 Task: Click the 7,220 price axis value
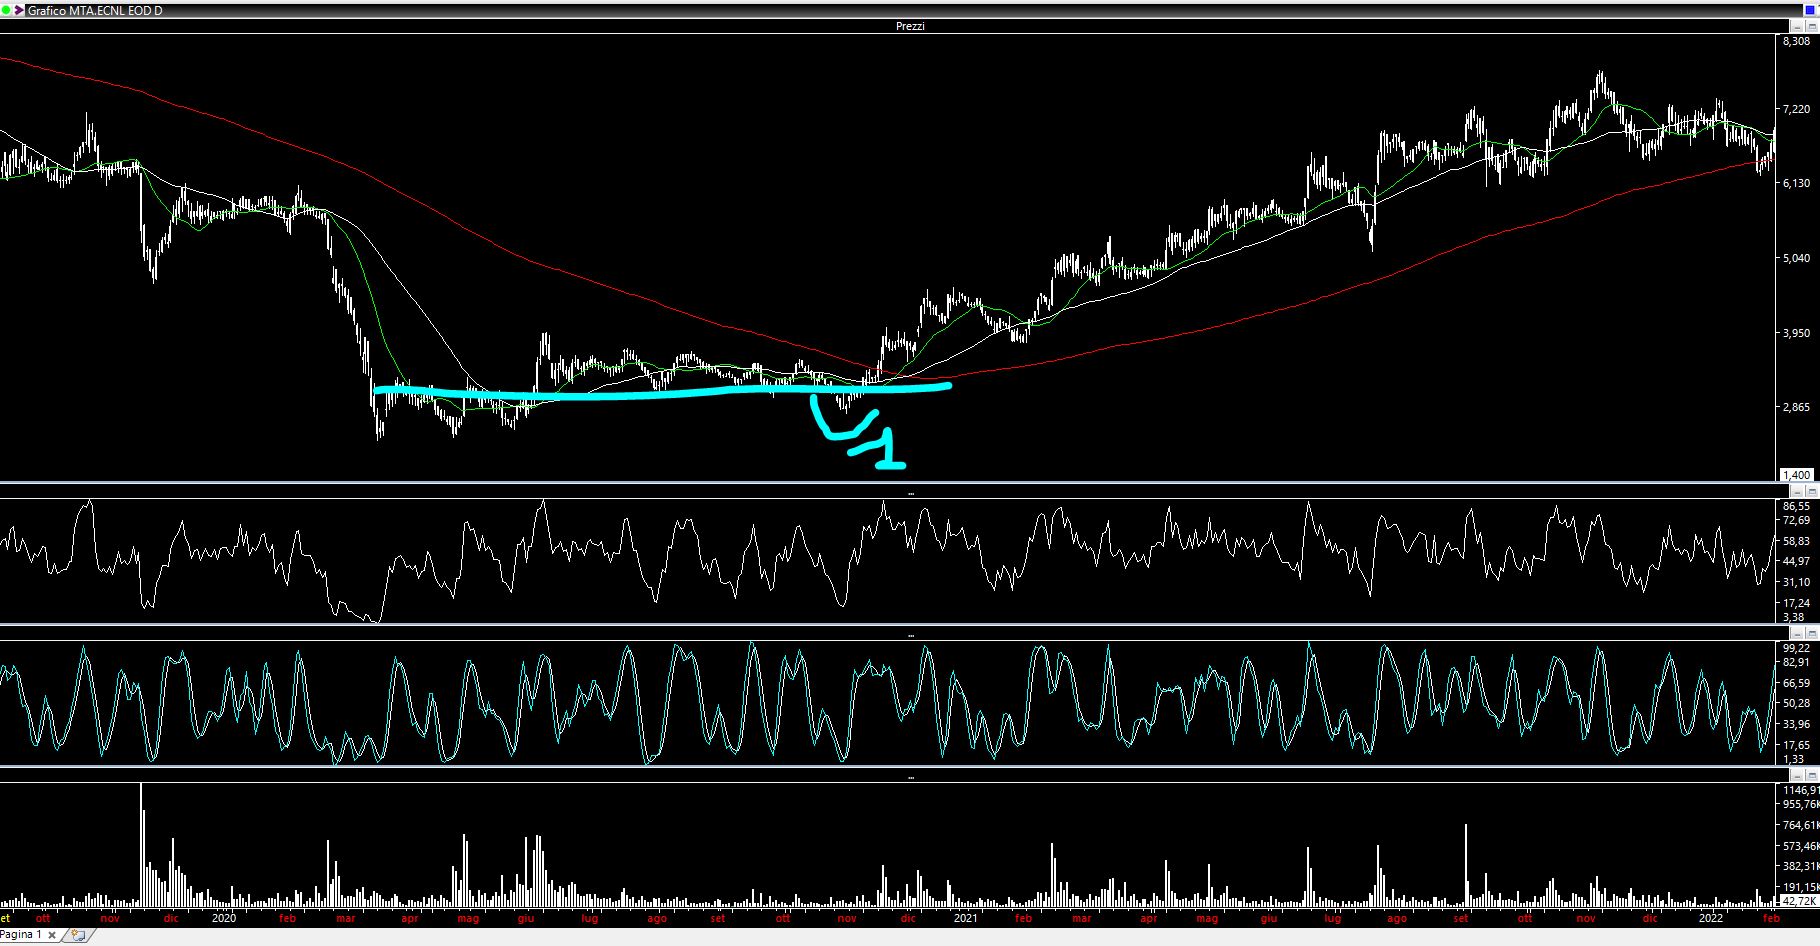click(1797, 108)
